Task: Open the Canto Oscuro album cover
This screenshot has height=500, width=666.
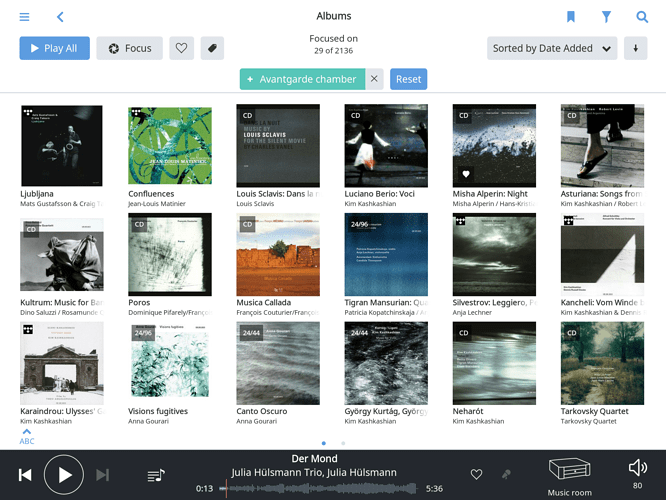Action: (278, 363)
